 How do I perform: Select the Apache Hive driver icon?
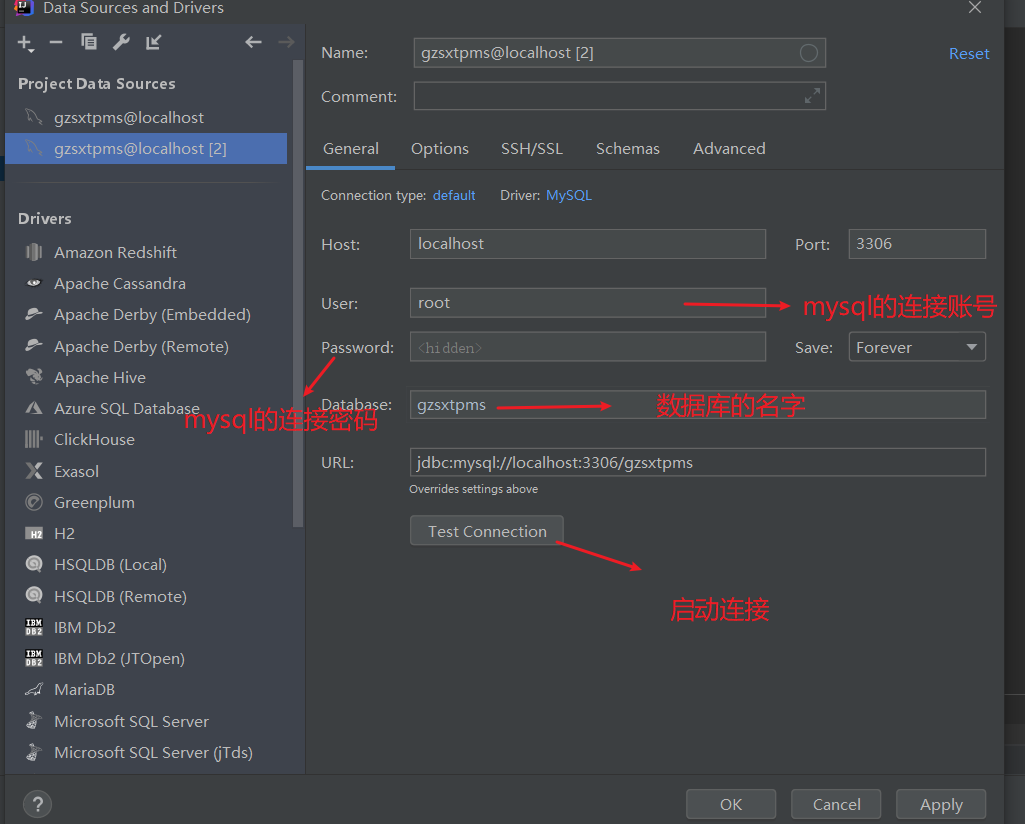(x=34, y=377)
